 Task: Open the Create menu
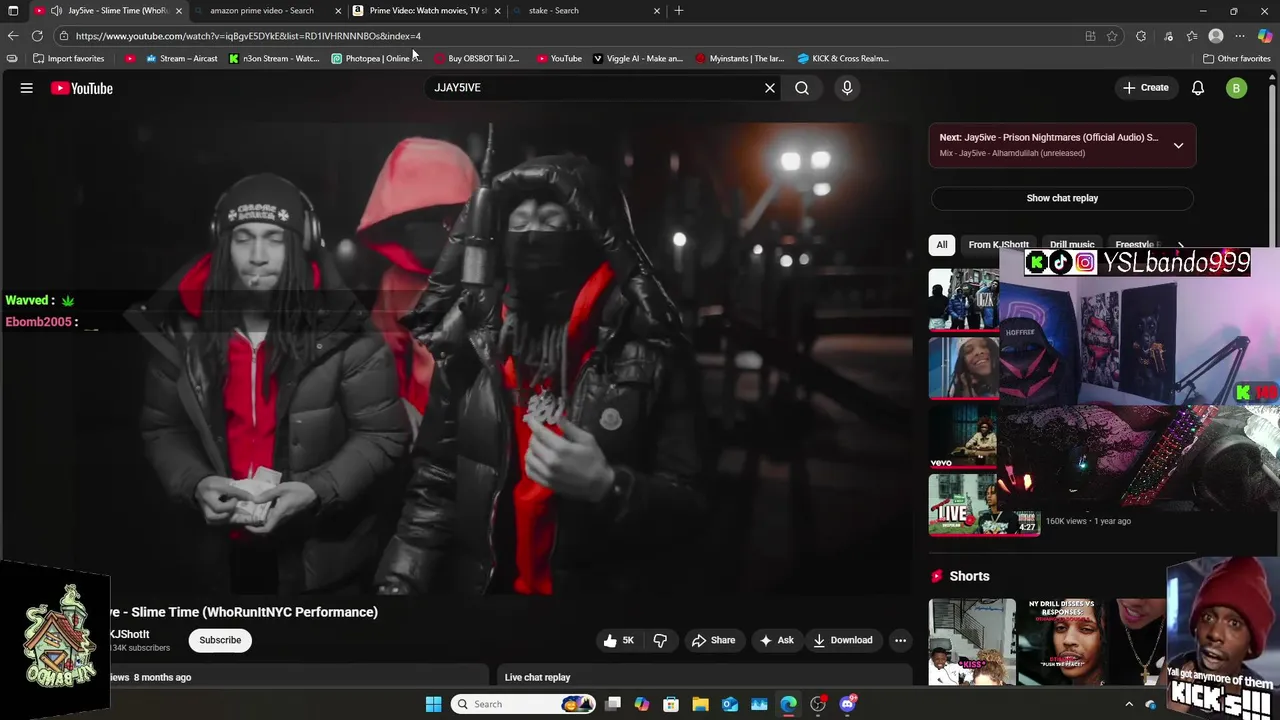tap(1145, 88)
